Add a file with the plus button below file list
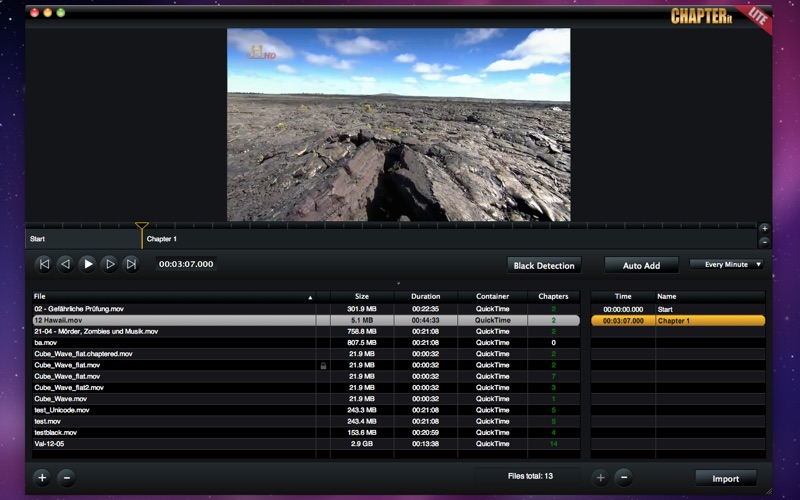Screen dimensions: 800x500 [x=42, y=478]
